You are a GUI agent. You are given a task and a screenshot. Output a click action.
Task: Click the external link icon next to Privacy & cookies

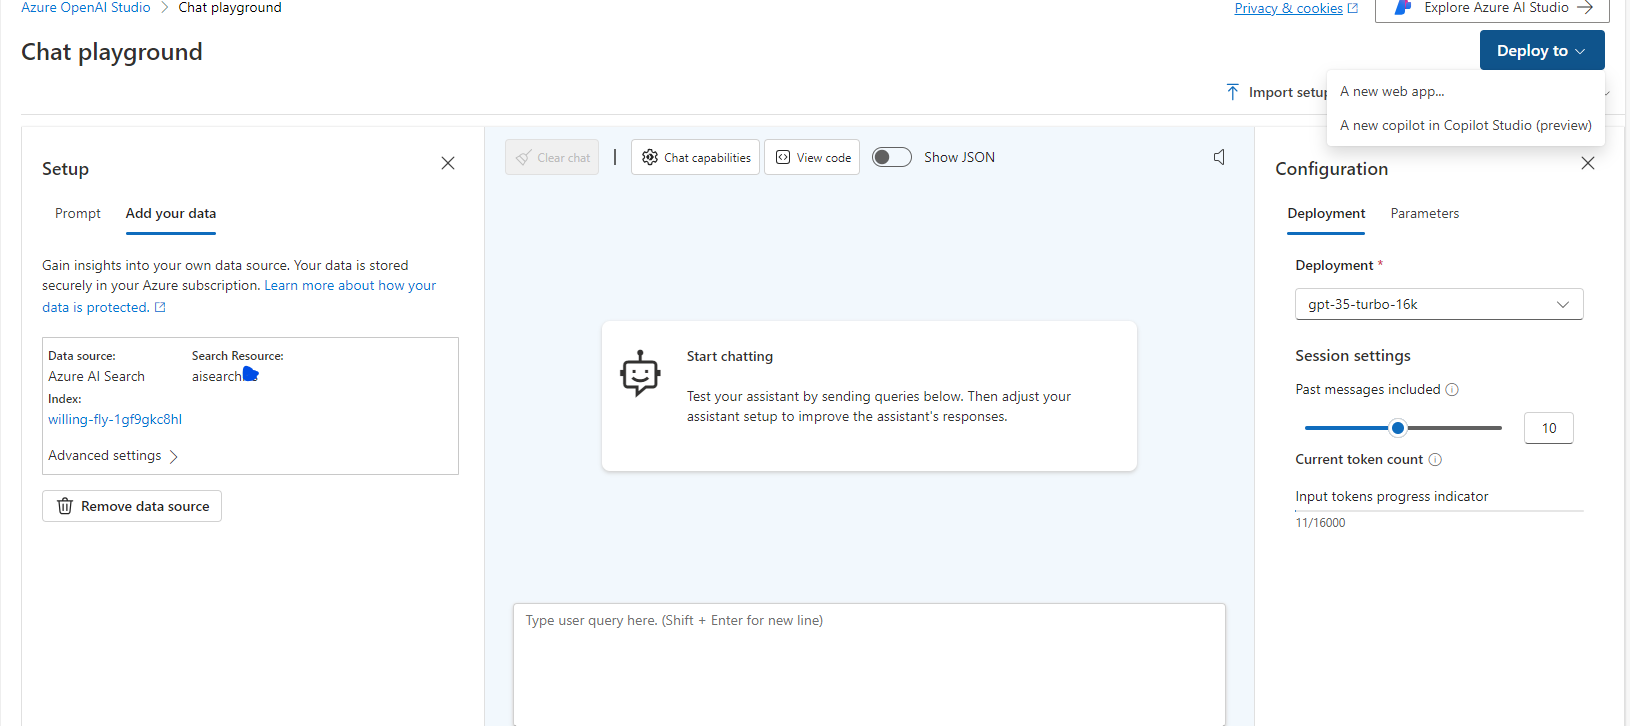pyautogui.click(x=1353, y=8)
